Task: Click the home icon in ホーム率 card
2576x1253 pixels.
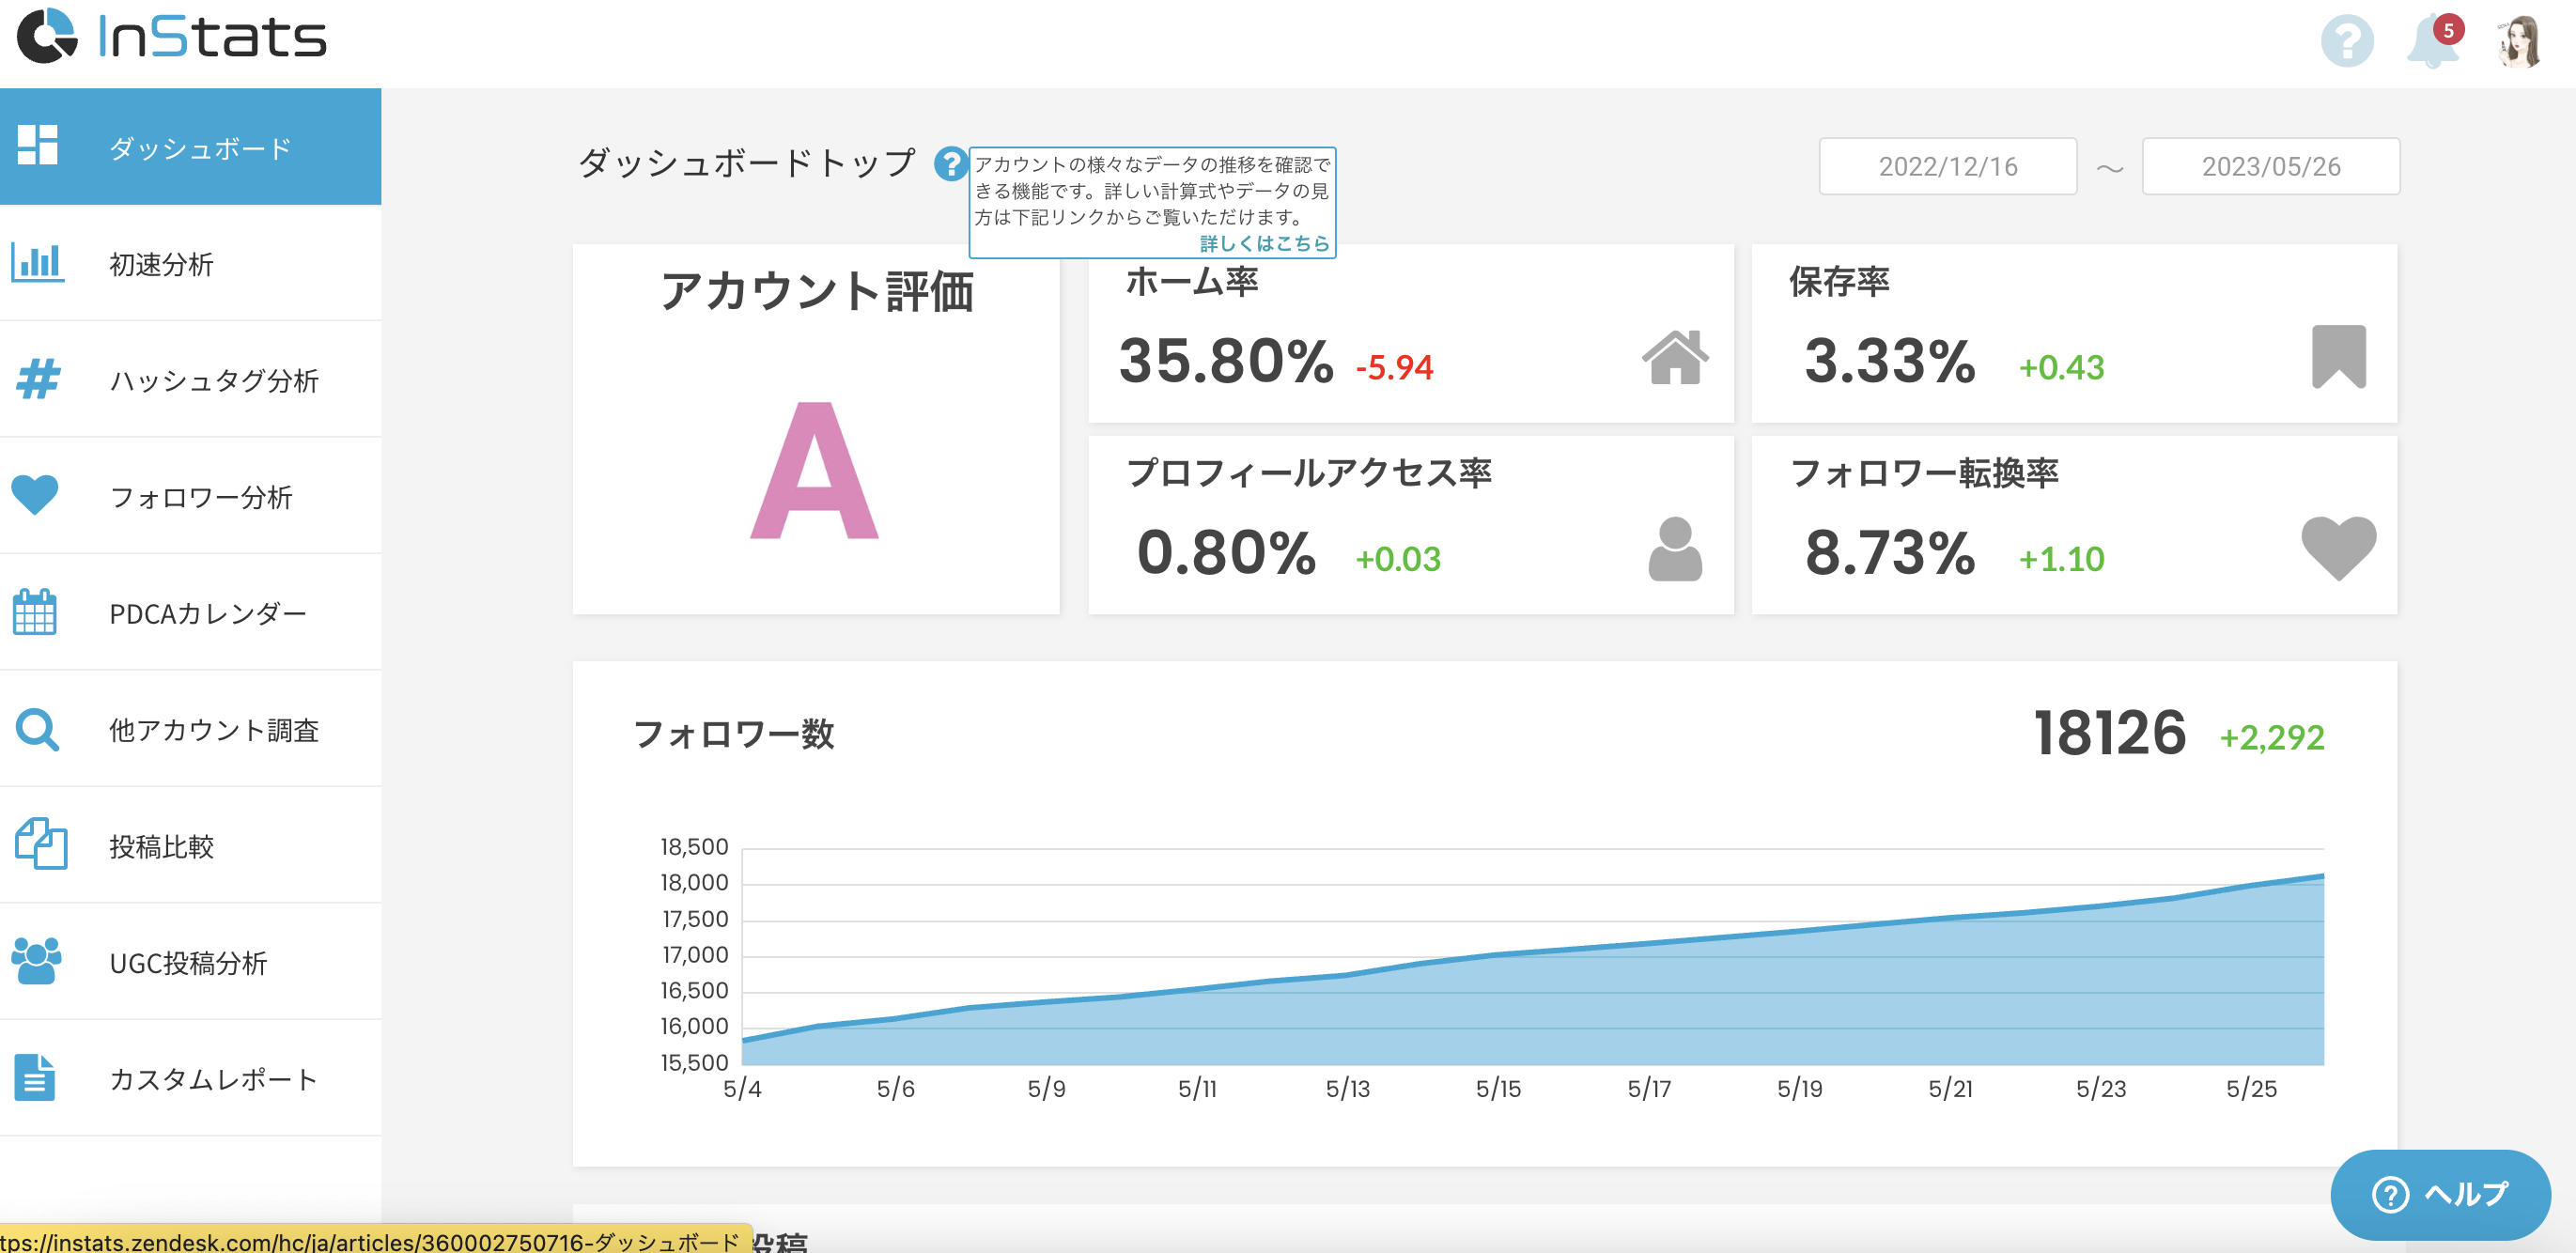Action: coord(1674,357)
